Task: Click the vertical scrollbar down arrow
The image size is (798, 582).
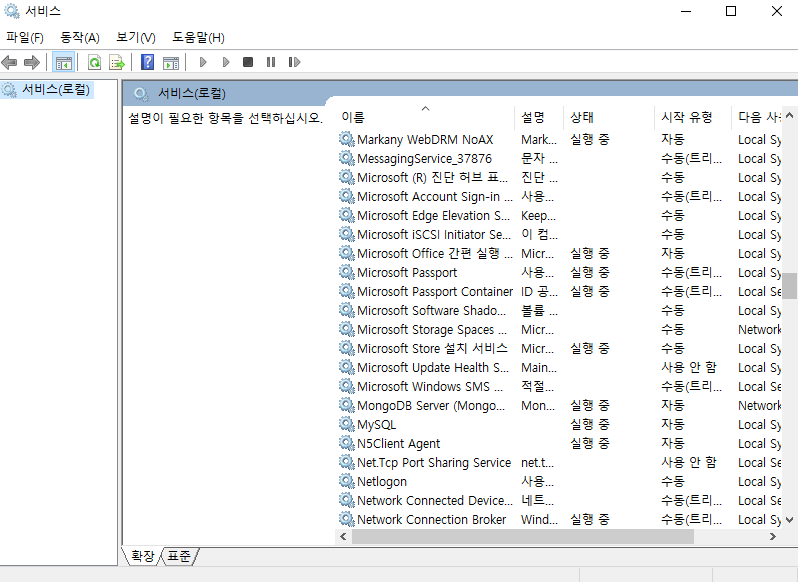Action: 789,519
